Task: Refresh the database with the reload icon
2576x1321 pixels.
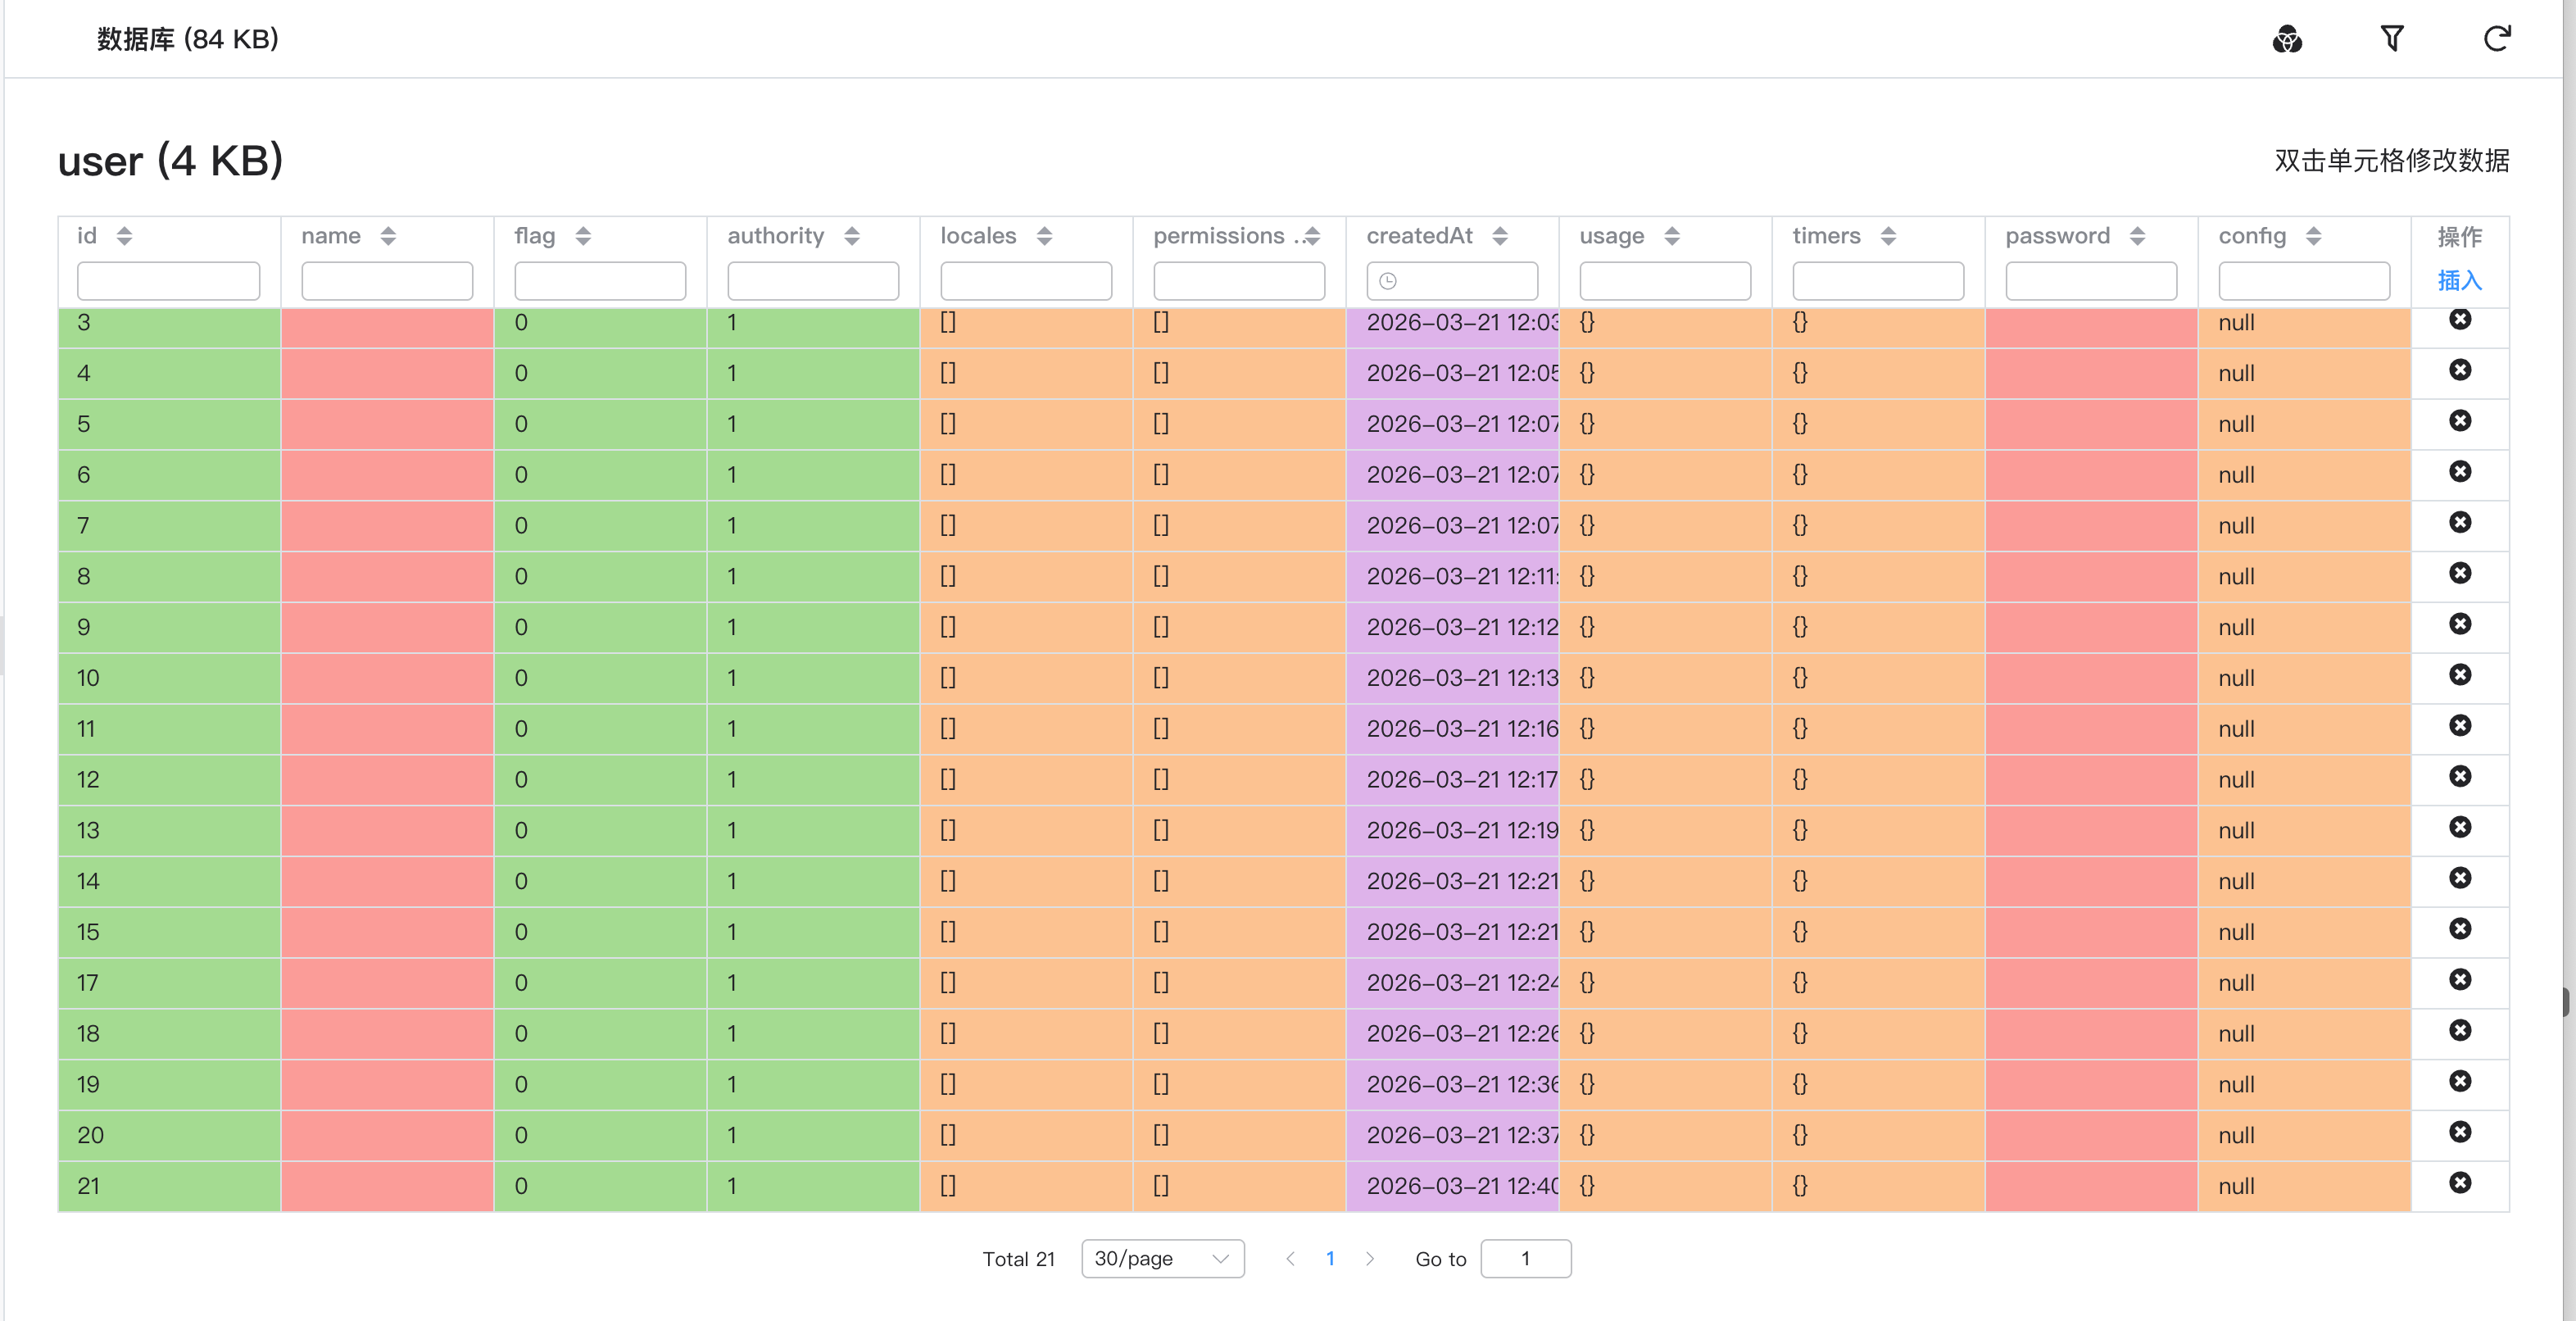Action: click(2497, 39)
